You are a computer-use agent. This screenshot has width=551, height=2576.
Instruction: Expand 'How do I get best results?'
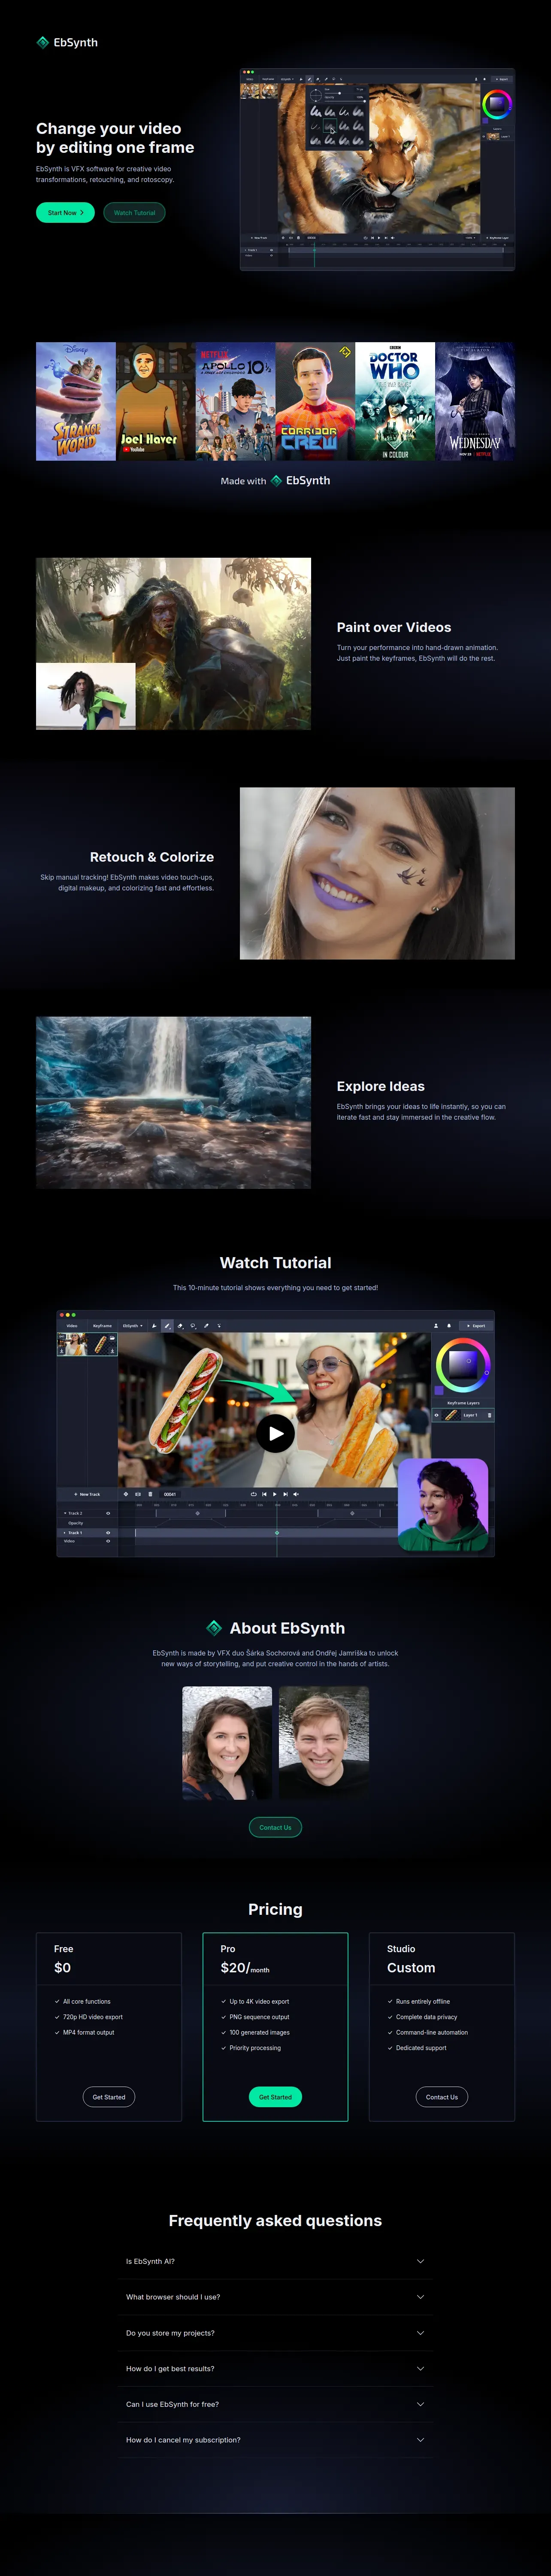tap(275, 2368)
